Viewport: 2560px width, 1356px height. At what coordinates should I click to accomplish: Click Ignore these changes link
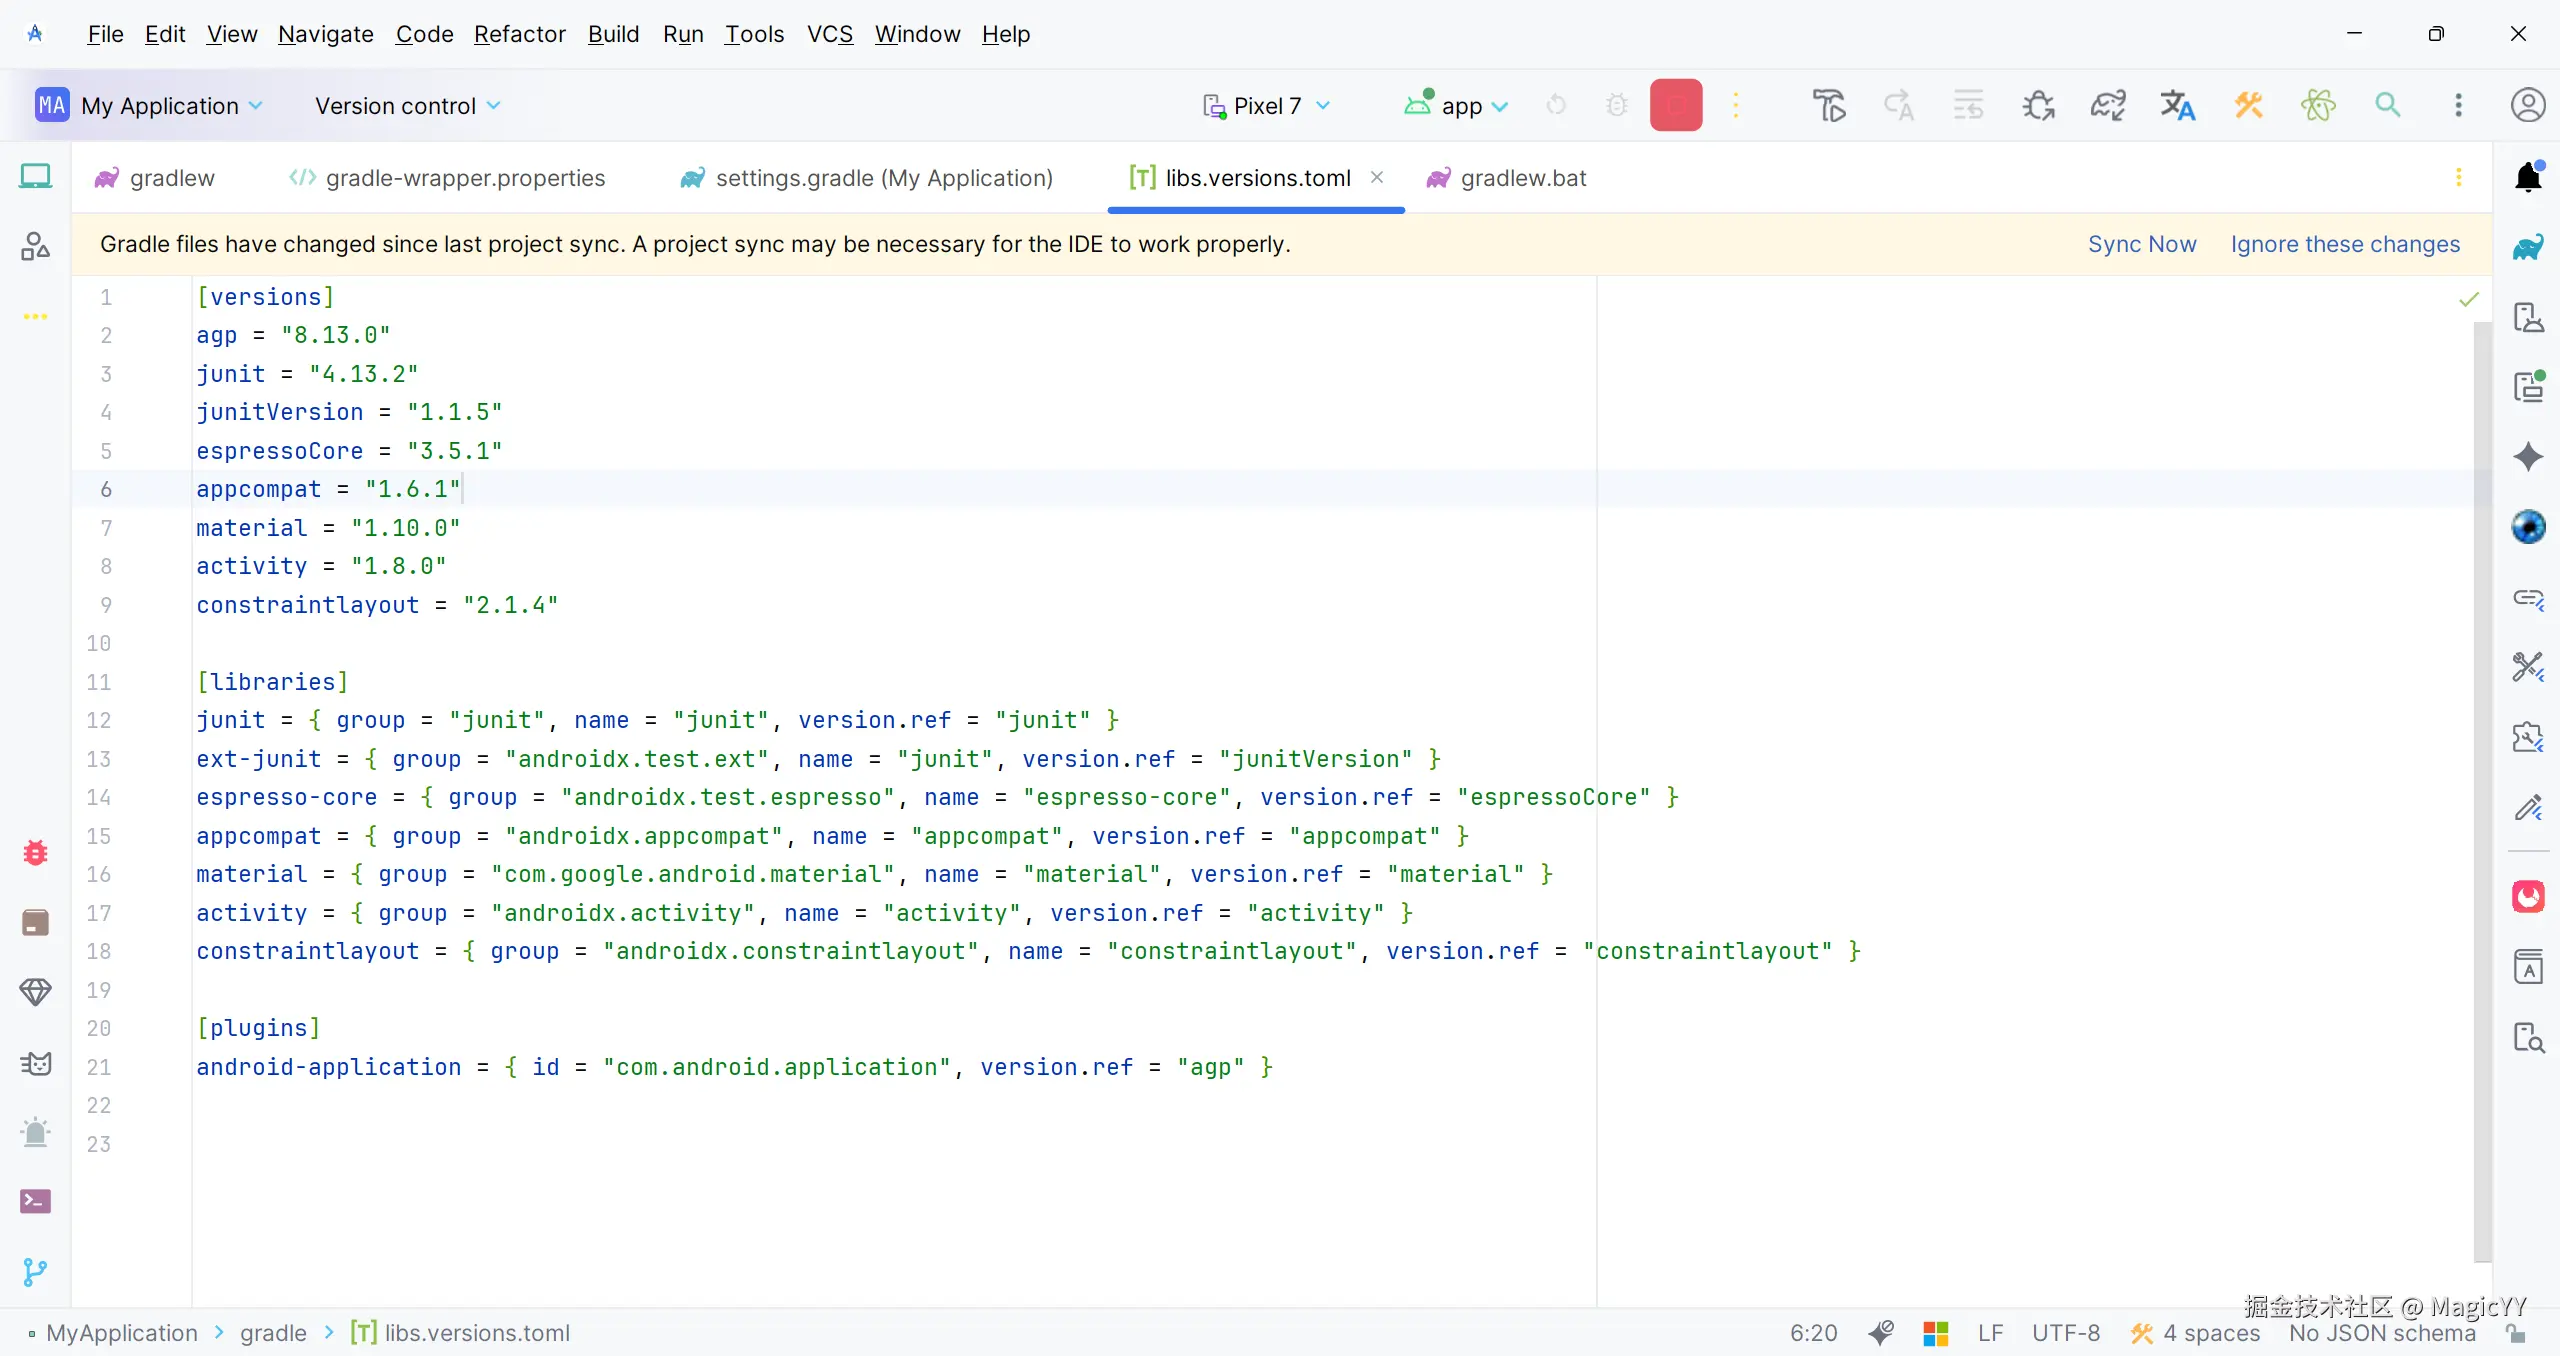click(2344, 244)
